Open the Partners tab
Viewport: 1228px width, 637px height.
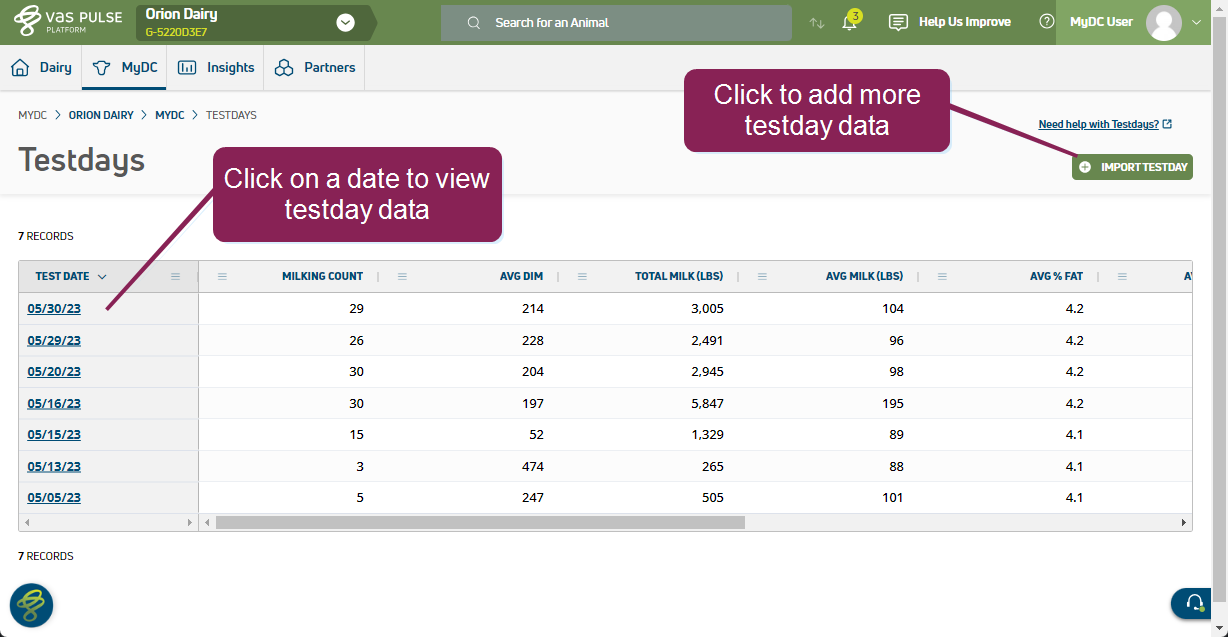click(x=315, y=68)
